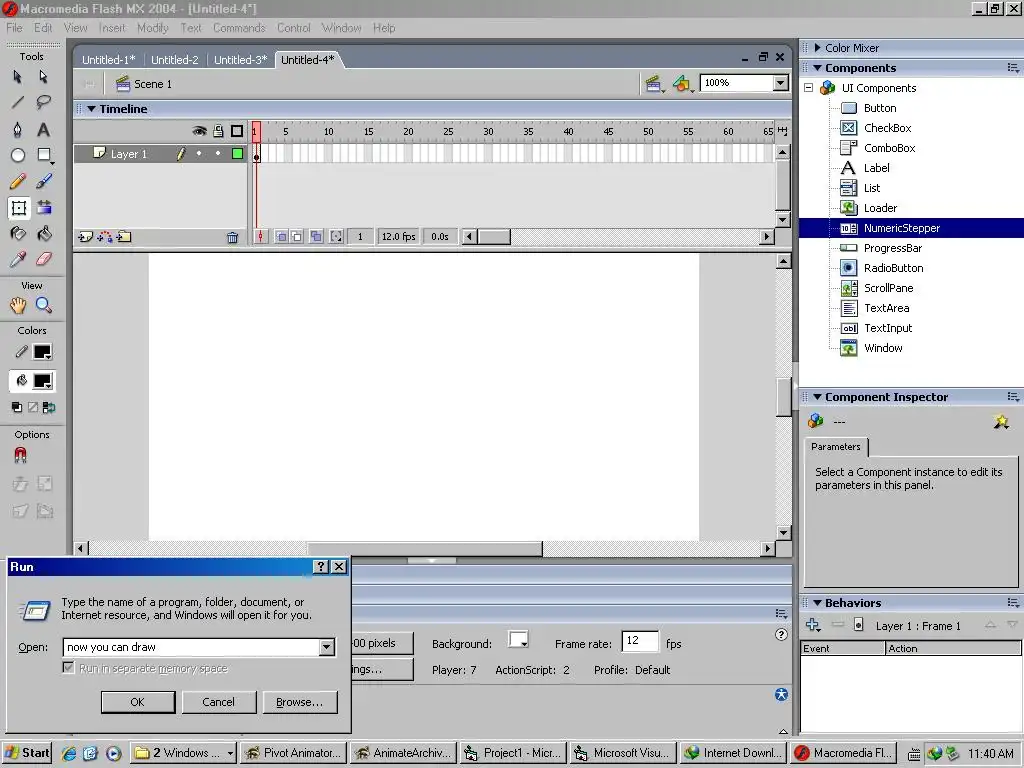Select the Rectangle tool
This screenshot has width=1024, height=768.
pyautogui.click(x=44, y=155)
